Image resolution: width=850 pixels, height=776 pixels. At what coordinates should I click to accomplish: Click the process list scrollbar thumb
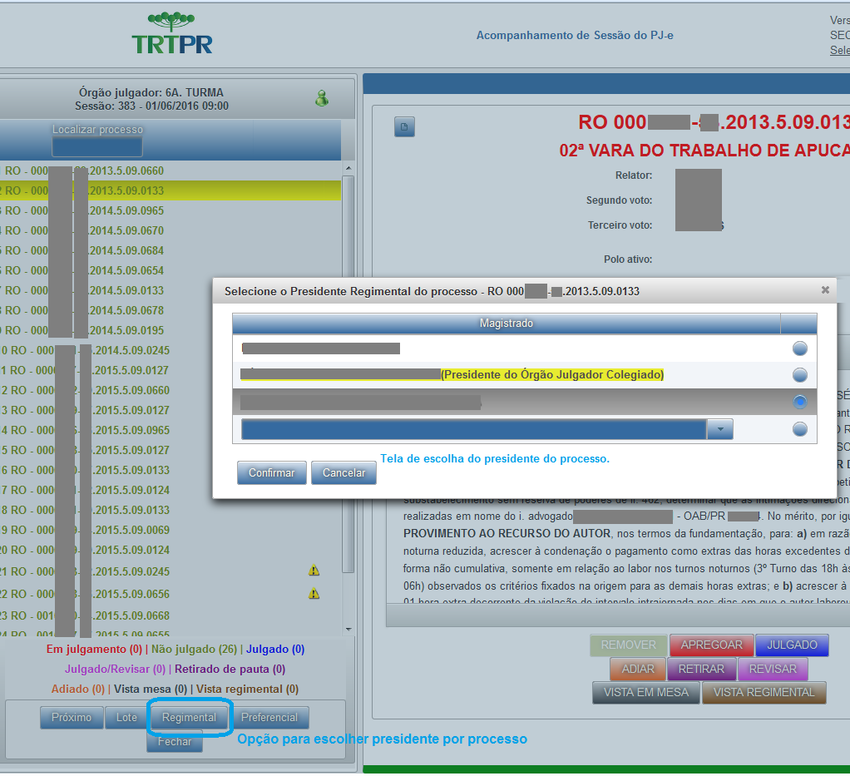click(x=349, y=373)
